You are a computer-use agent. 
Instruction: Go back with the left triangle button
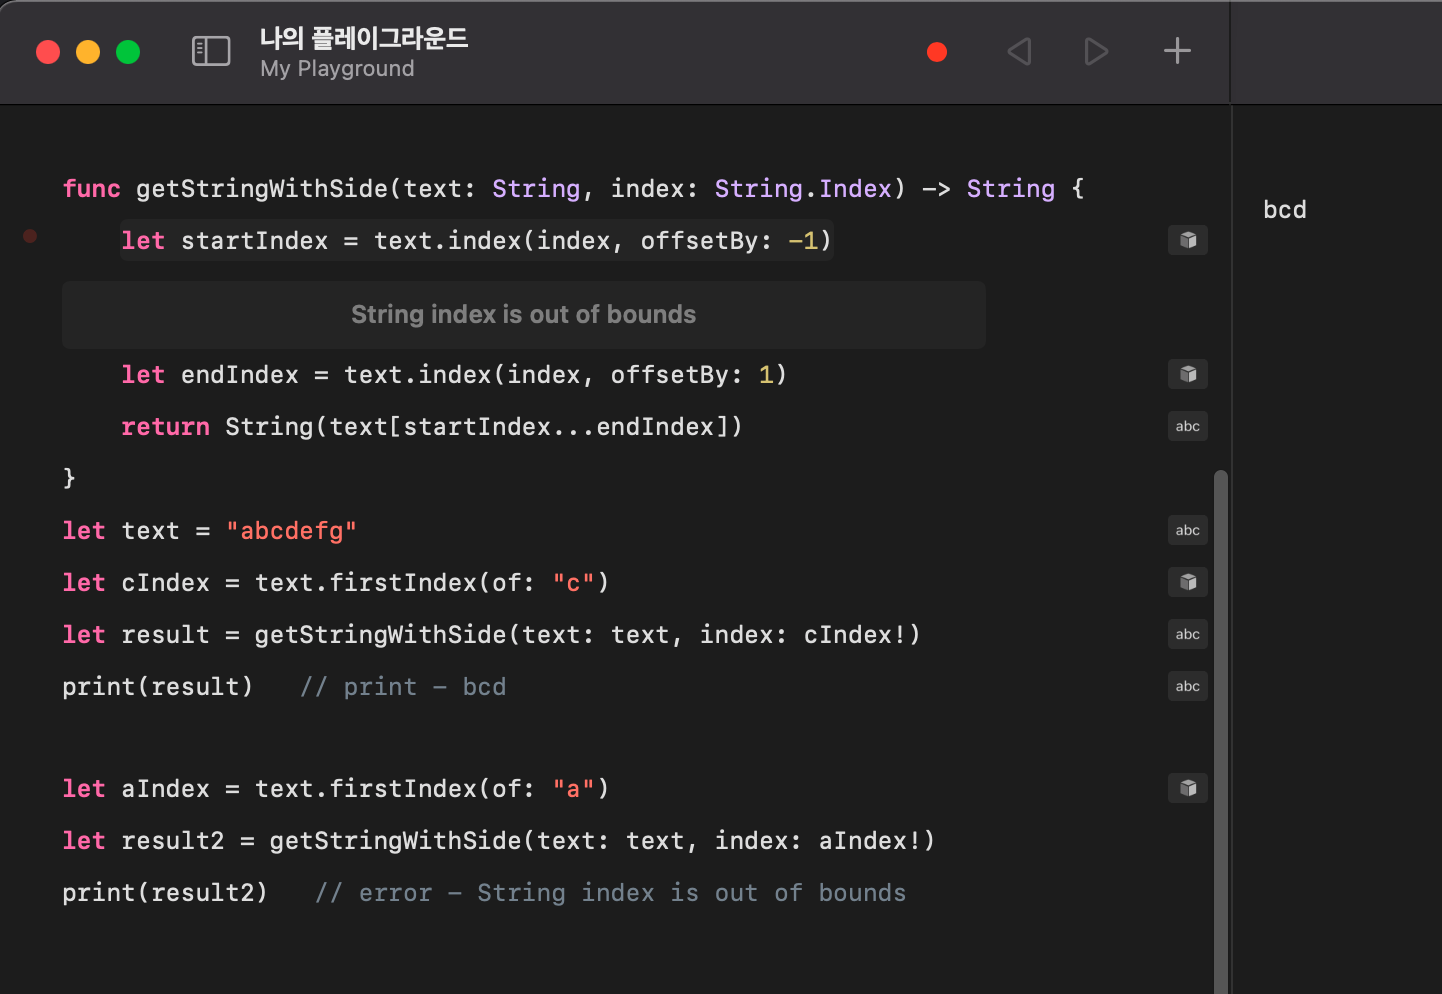coord(1019,52)
